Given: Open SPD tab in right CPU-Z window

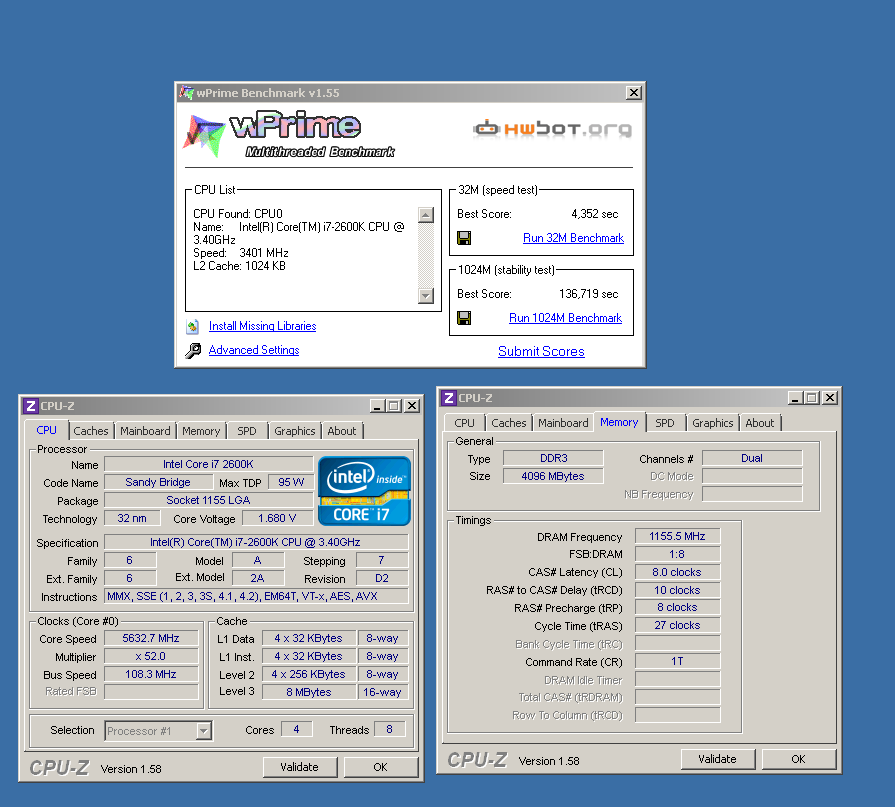Looking at the screenshot, I should [x=665, y=423].
